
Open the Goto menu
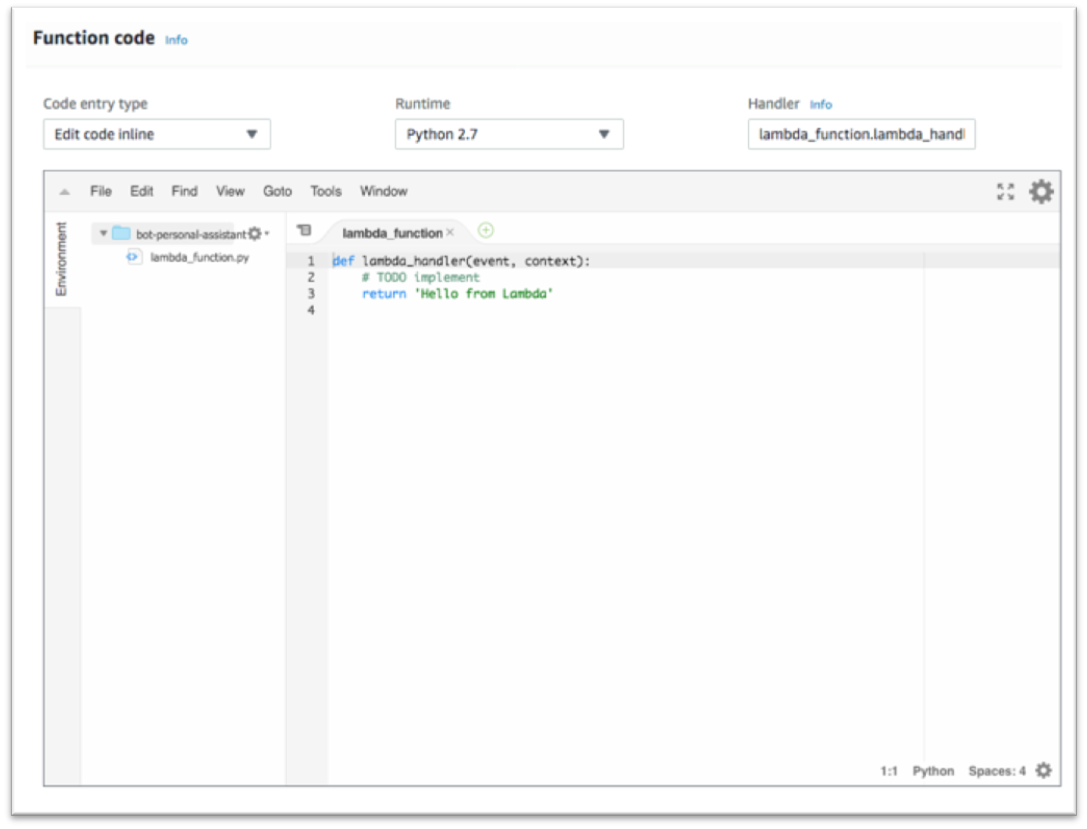click(277, 191)
